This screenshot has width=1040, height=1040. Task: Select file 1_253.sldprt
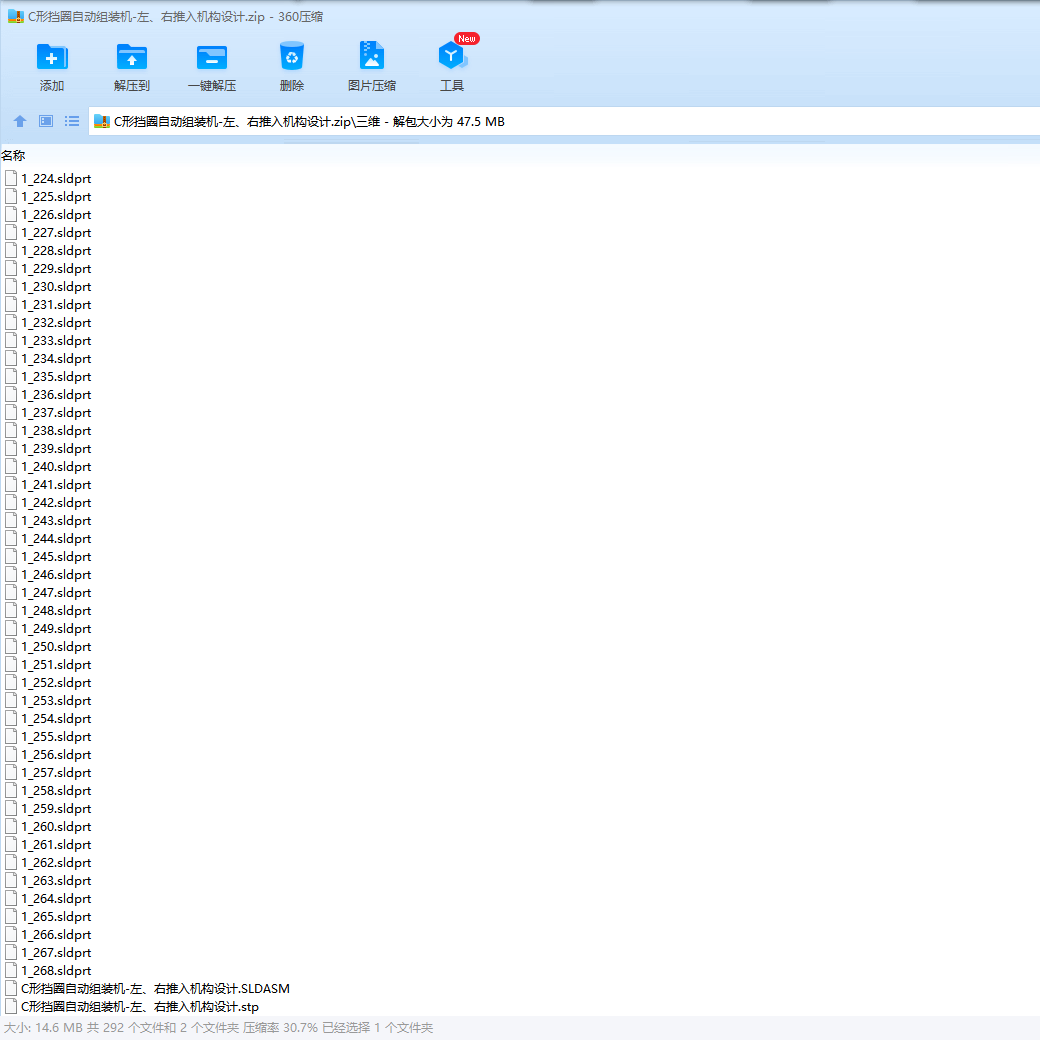click(56, 700)
